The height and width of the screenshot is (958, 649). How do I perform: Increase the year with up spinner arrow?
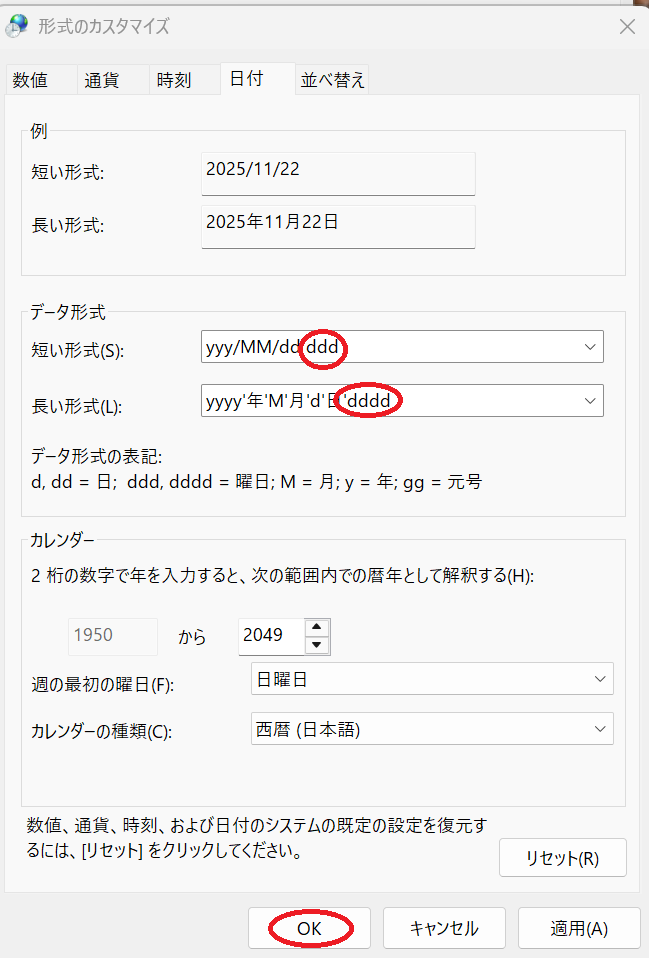(317, 627)
